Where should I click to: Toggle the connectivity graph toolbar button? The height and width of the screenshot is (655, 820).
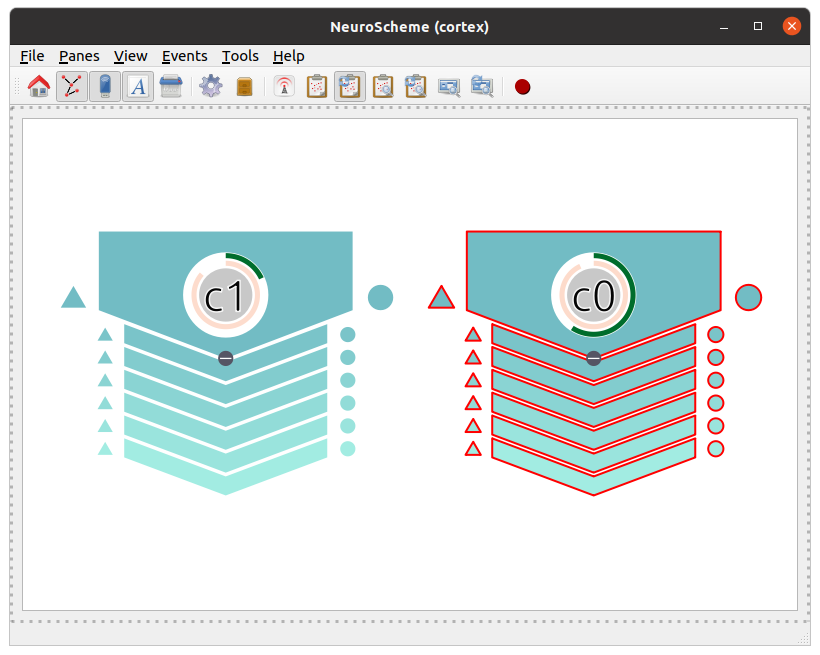(71, 87)
